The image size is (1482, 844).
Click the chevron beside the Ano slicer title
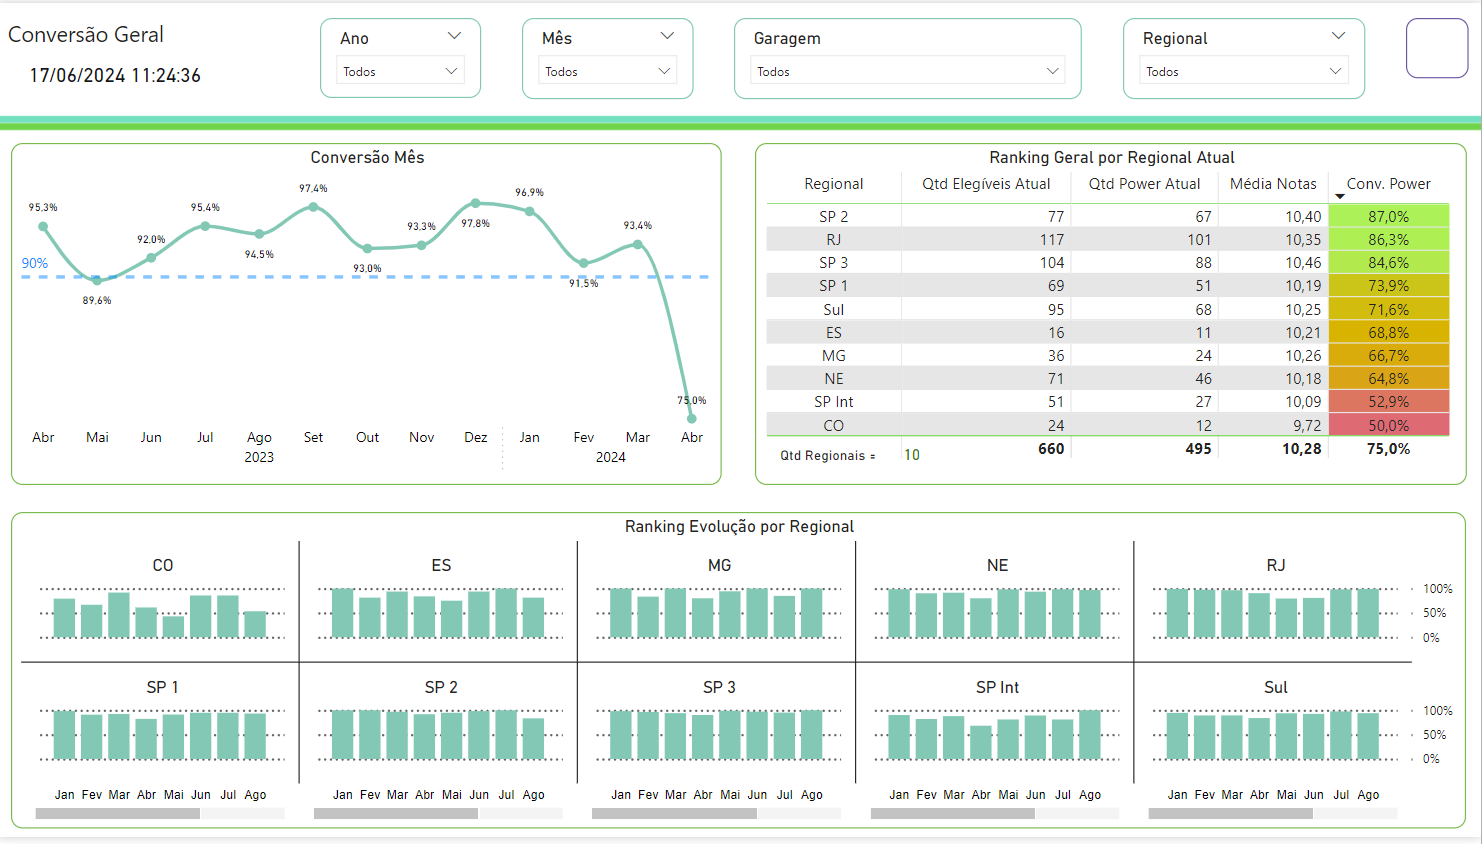454,36
